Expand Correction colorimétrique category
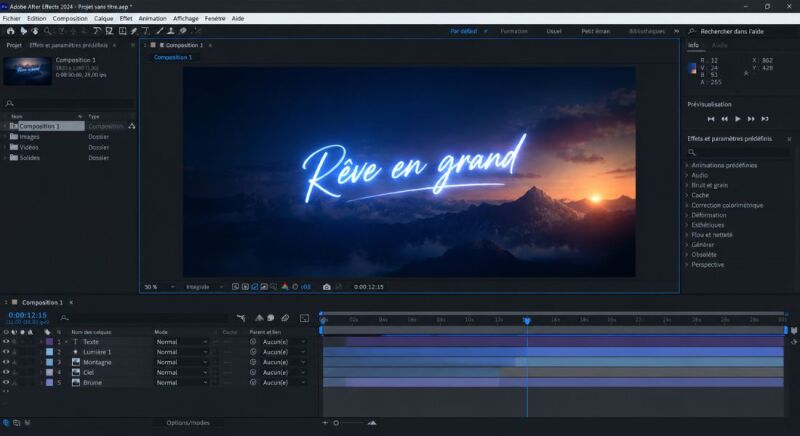Image resolution: width=800 pixels, height=436 pixels. click(687, 205)
